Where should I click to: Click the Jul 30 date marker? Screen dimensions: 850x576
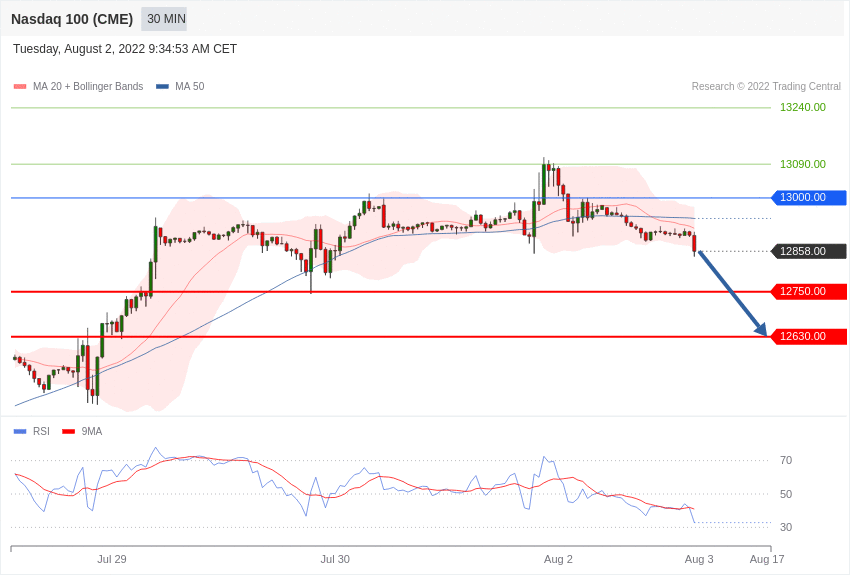coord(335,559)
